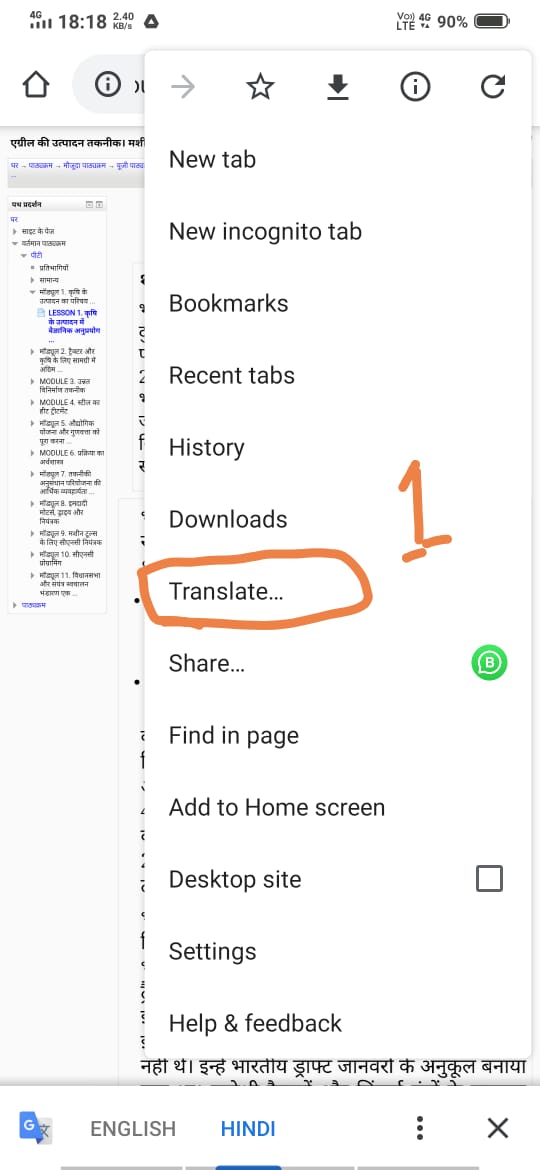540x1170 pixels.
Task: Click घर link atop the navigation tree
Action: [14, 219]
